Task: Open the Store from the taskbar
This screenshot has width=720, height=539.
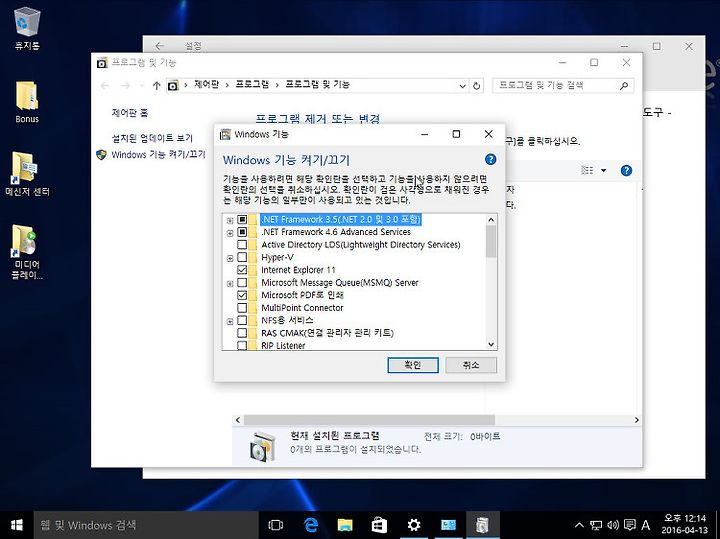Action: 379,525
